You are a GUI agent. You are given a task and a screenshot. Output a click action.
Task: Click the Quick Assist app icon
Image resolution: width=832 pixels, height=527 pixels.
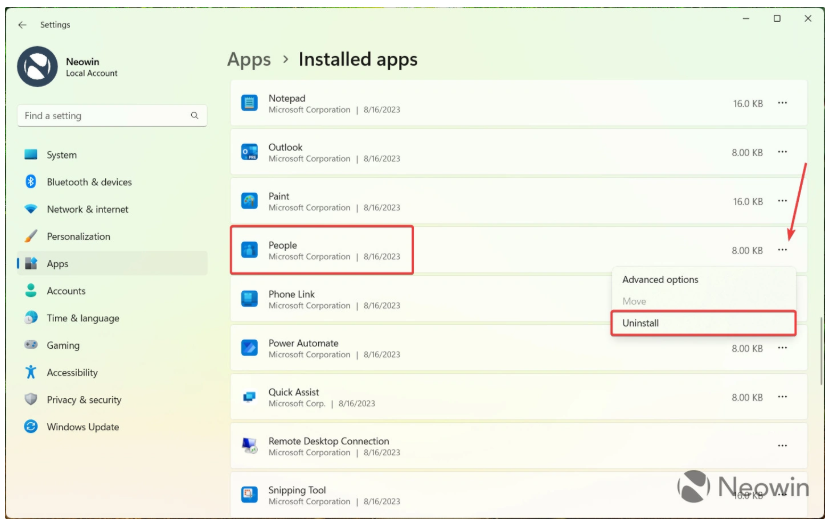(249, 397)
